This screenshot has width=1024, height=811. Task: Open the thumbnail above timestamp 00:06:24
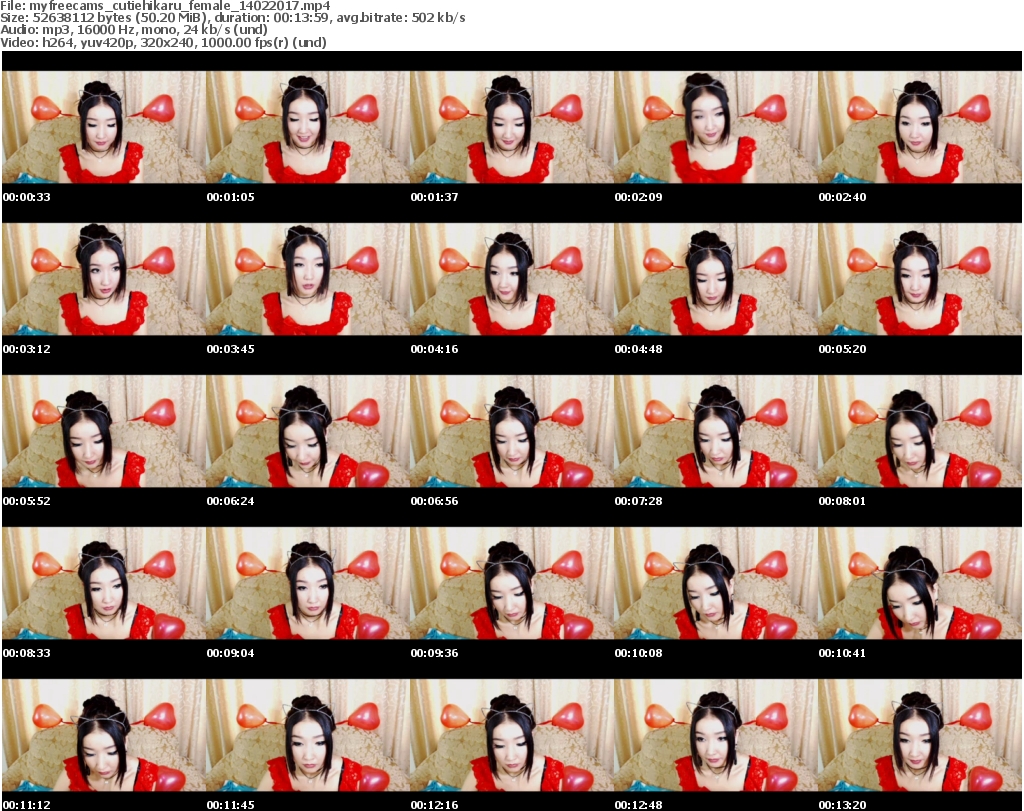tap(308, 432)
